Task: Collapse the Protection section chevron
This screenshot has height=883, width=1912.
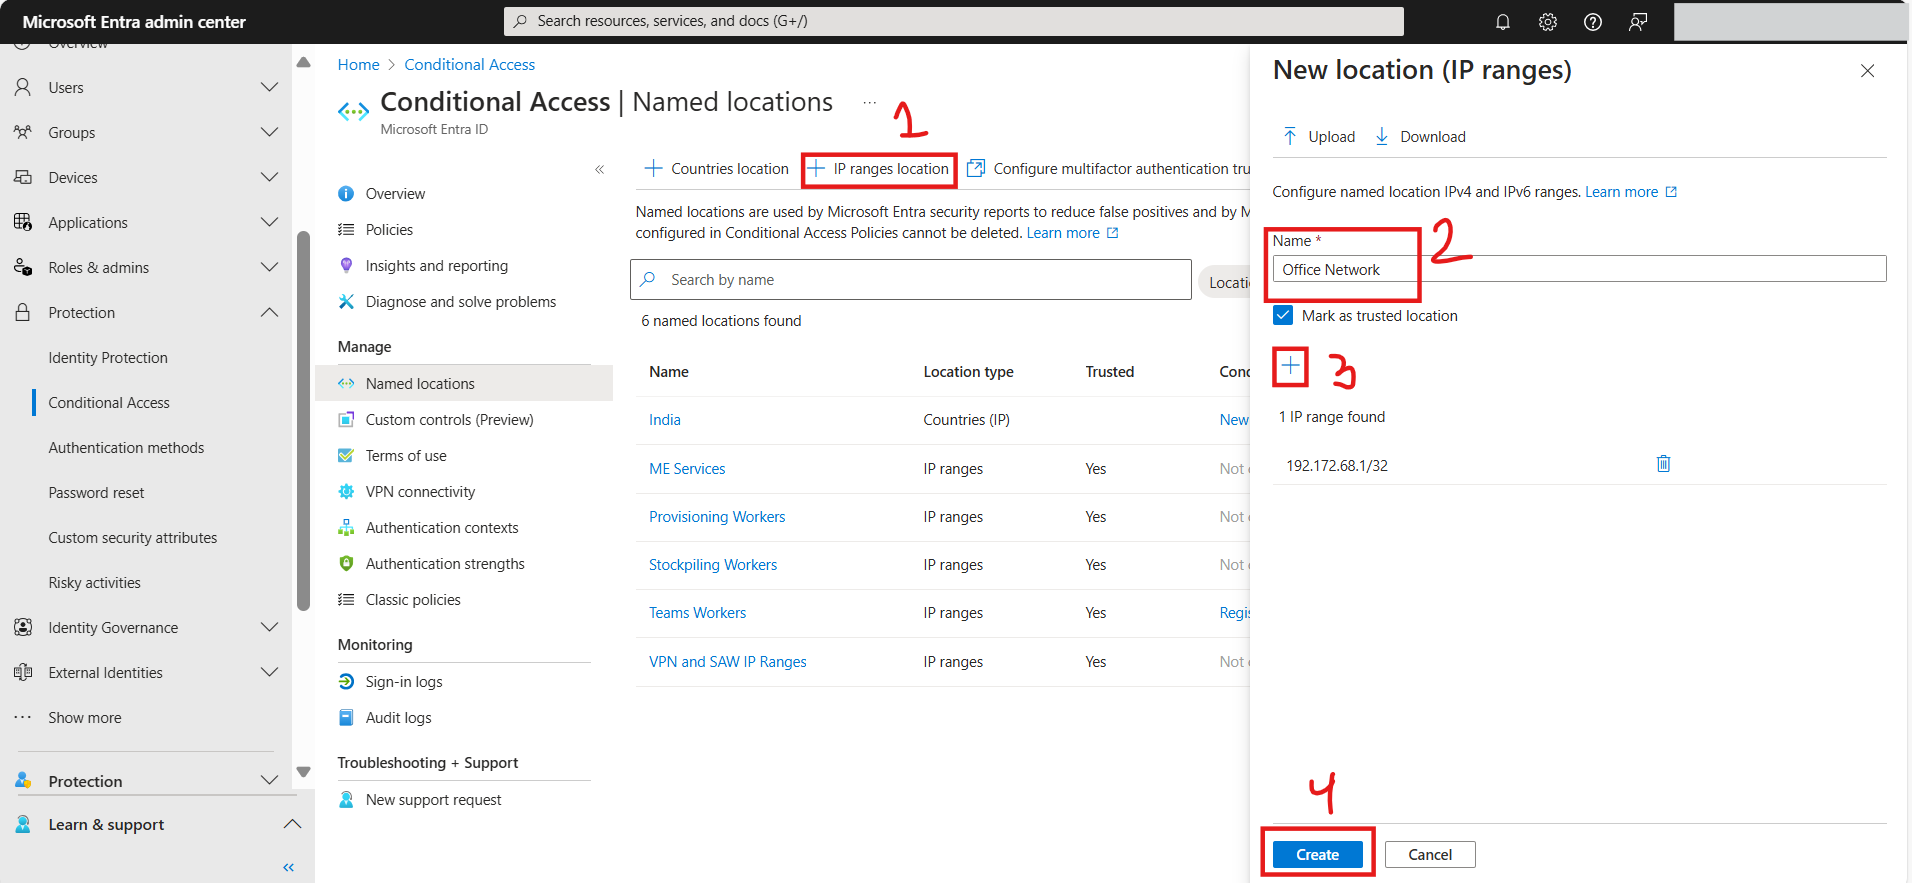Action: (x=269, y=312)
